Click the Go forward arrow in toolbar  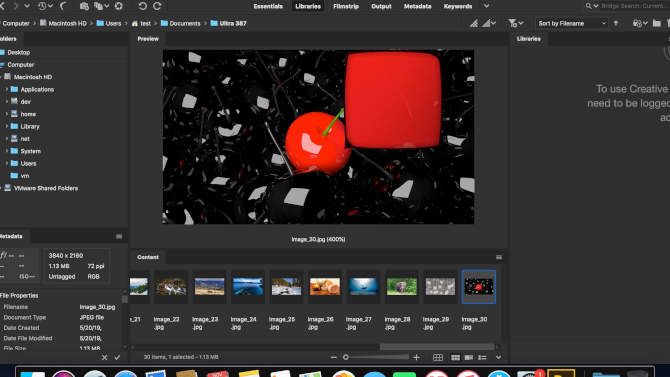[x=15, y=6]
